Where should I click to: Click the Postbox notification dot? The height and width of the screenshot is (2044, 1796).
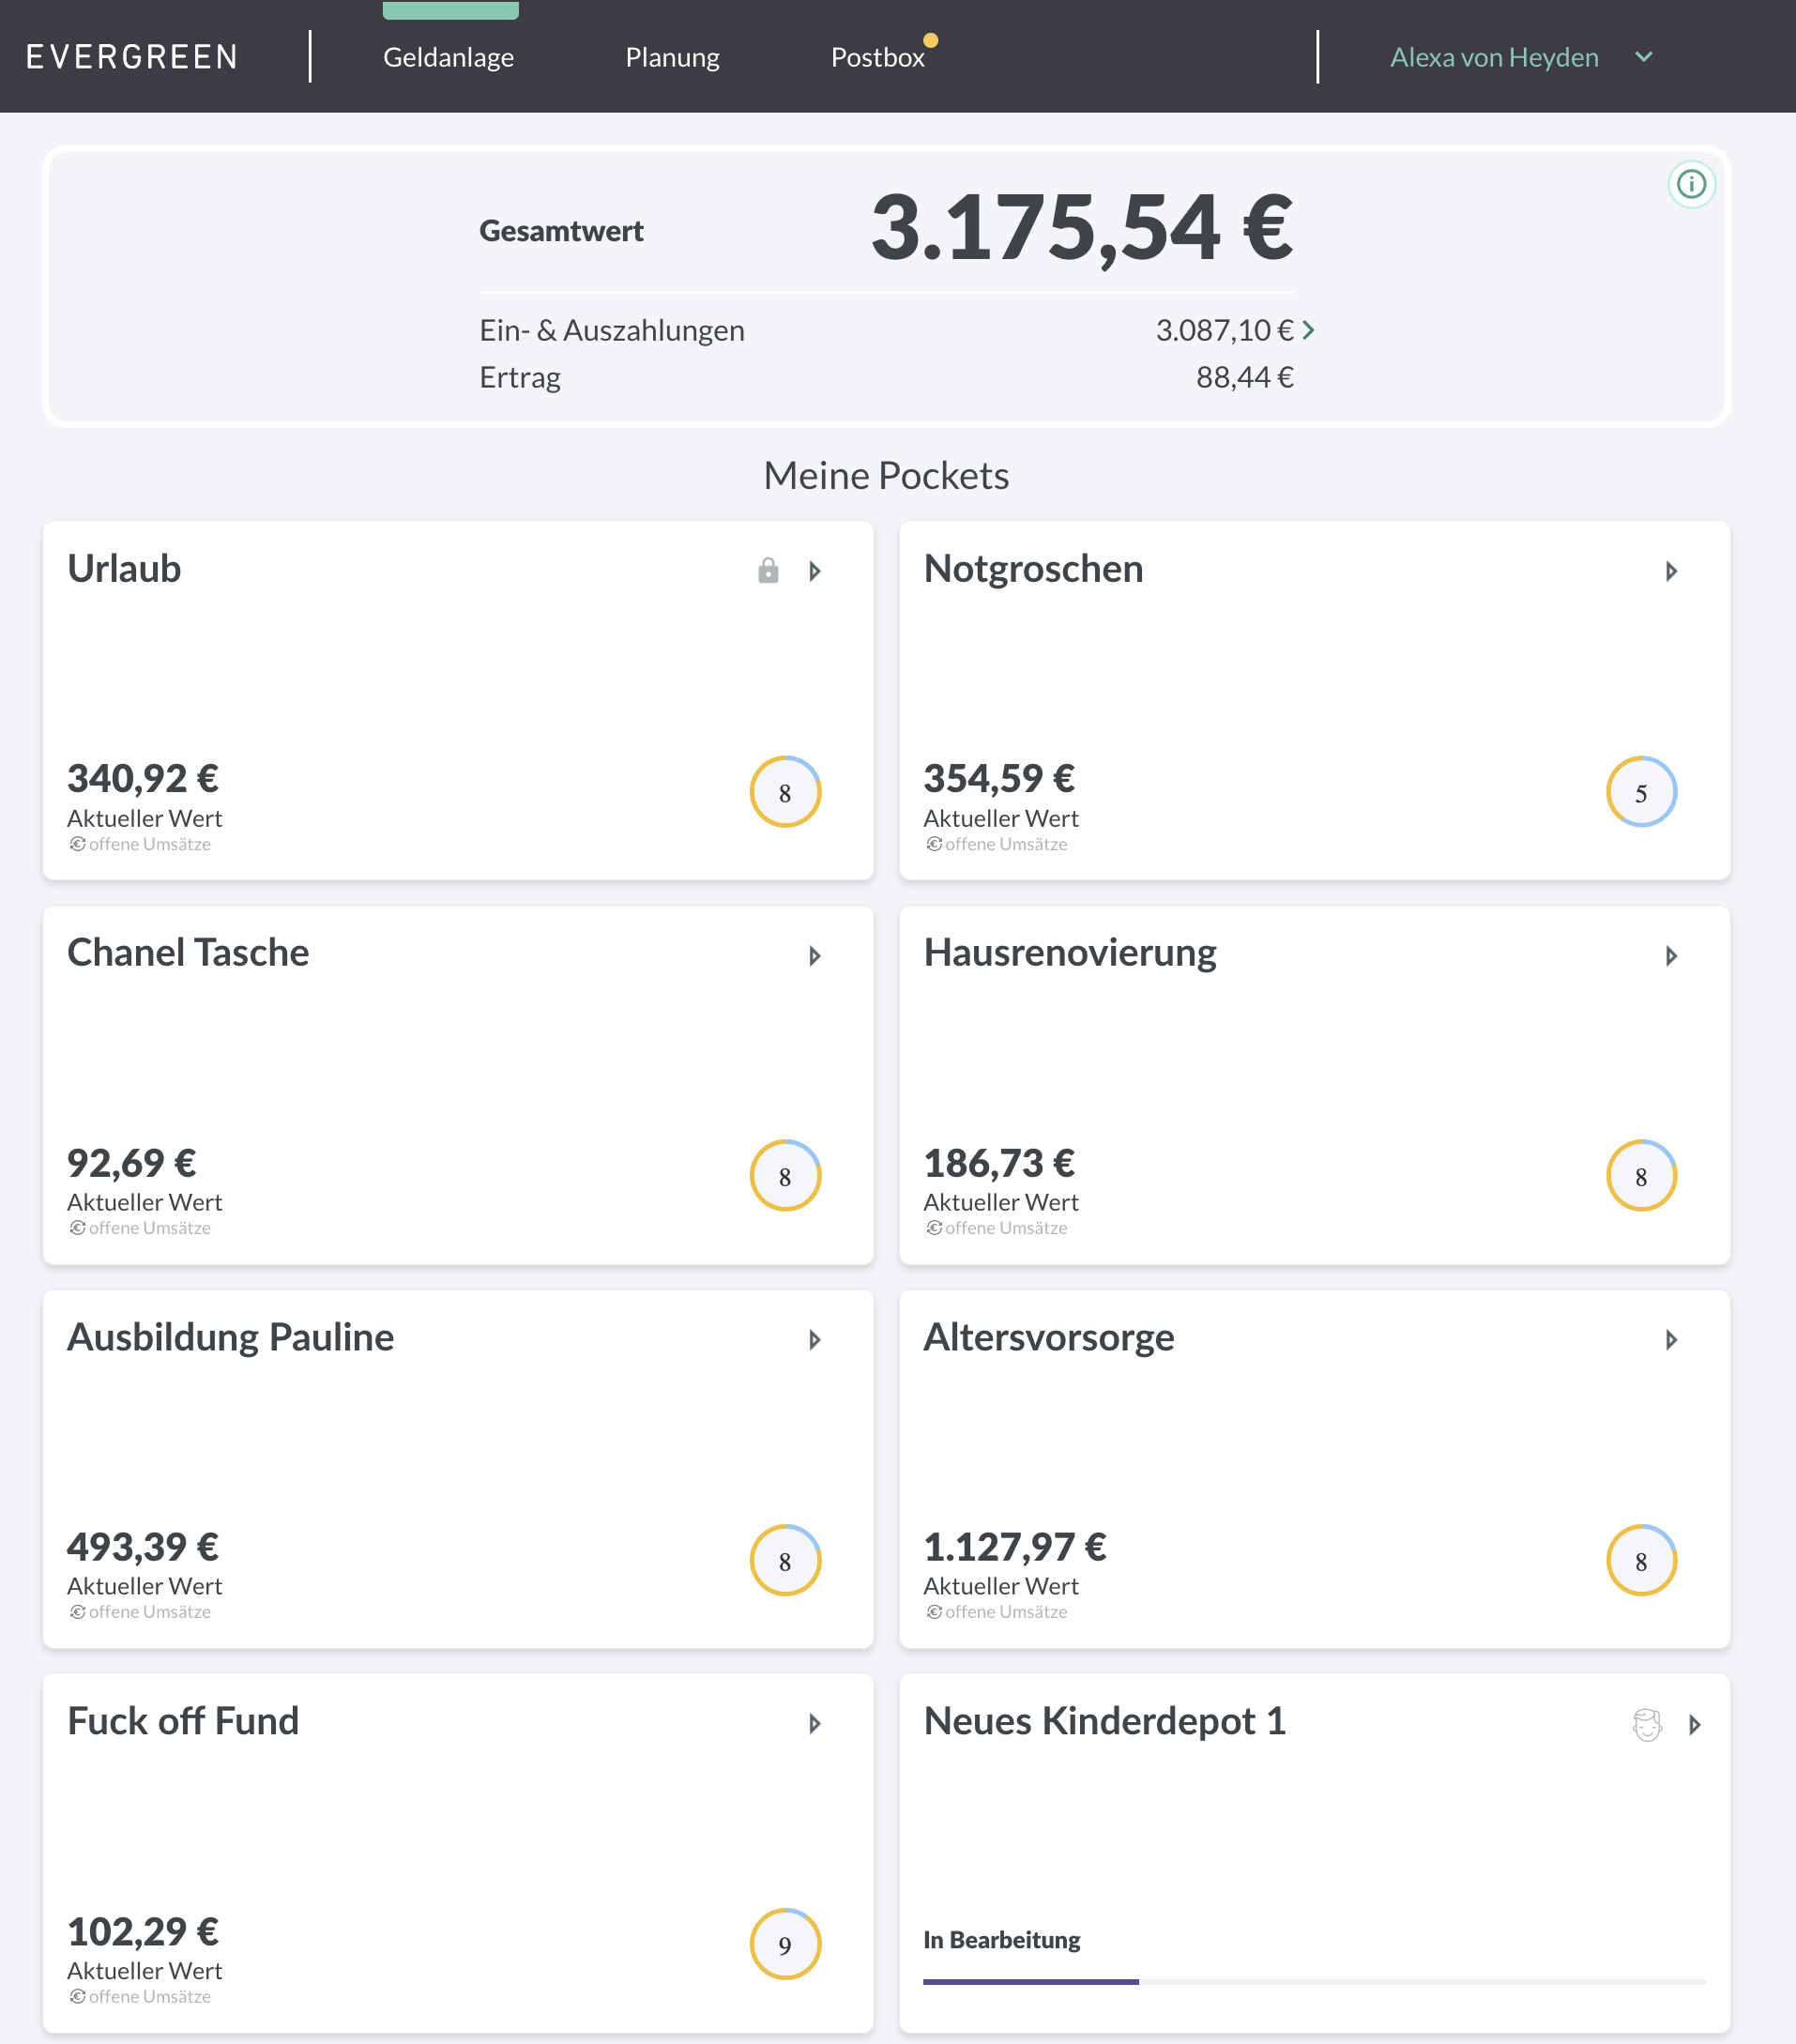click(x=930, y=41)
